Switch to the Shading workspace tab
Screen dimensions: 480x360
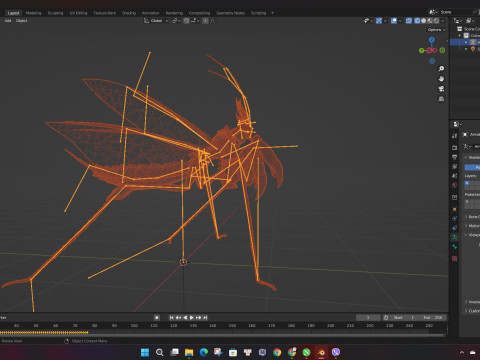coord(129,13)
